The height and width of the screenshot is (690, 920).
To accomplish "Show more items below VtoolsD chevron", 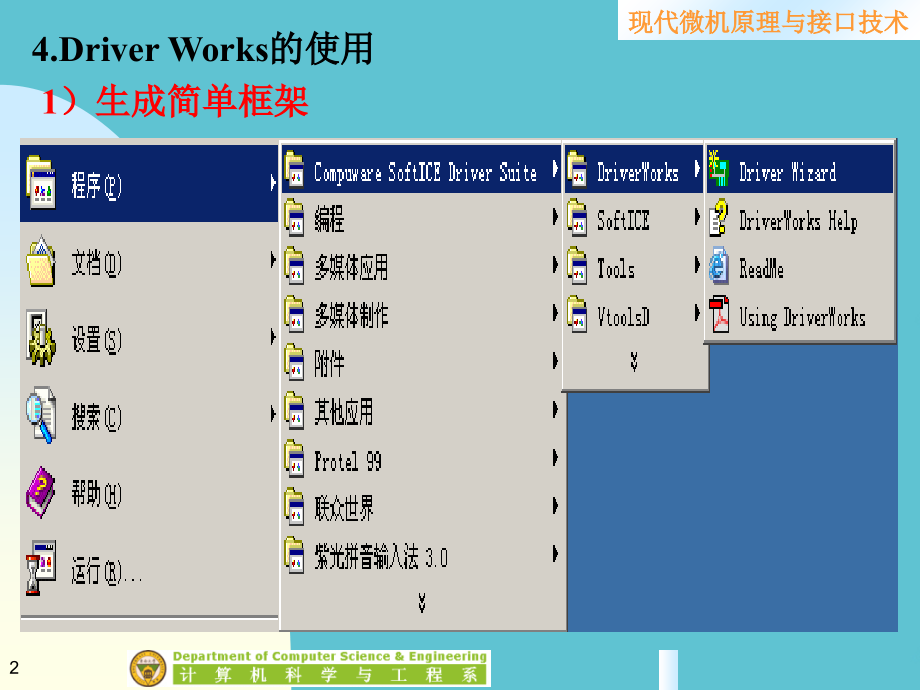I will click(634, 362).
